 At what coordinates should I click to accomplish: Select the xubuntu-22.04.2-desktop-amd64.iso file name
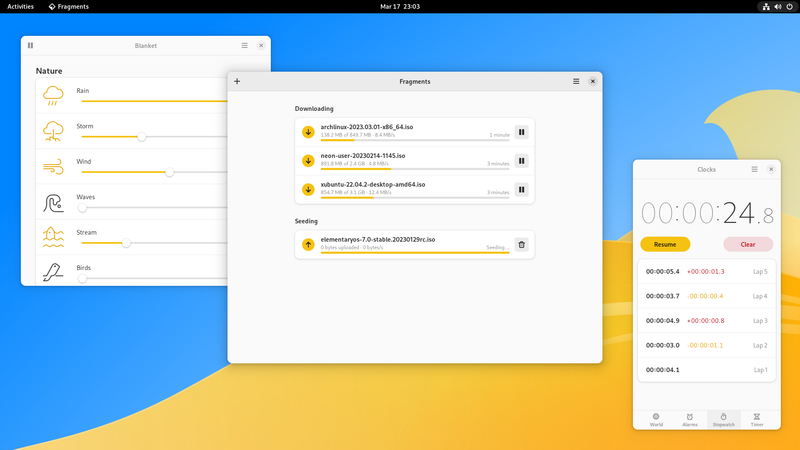[x=373, y=184]
